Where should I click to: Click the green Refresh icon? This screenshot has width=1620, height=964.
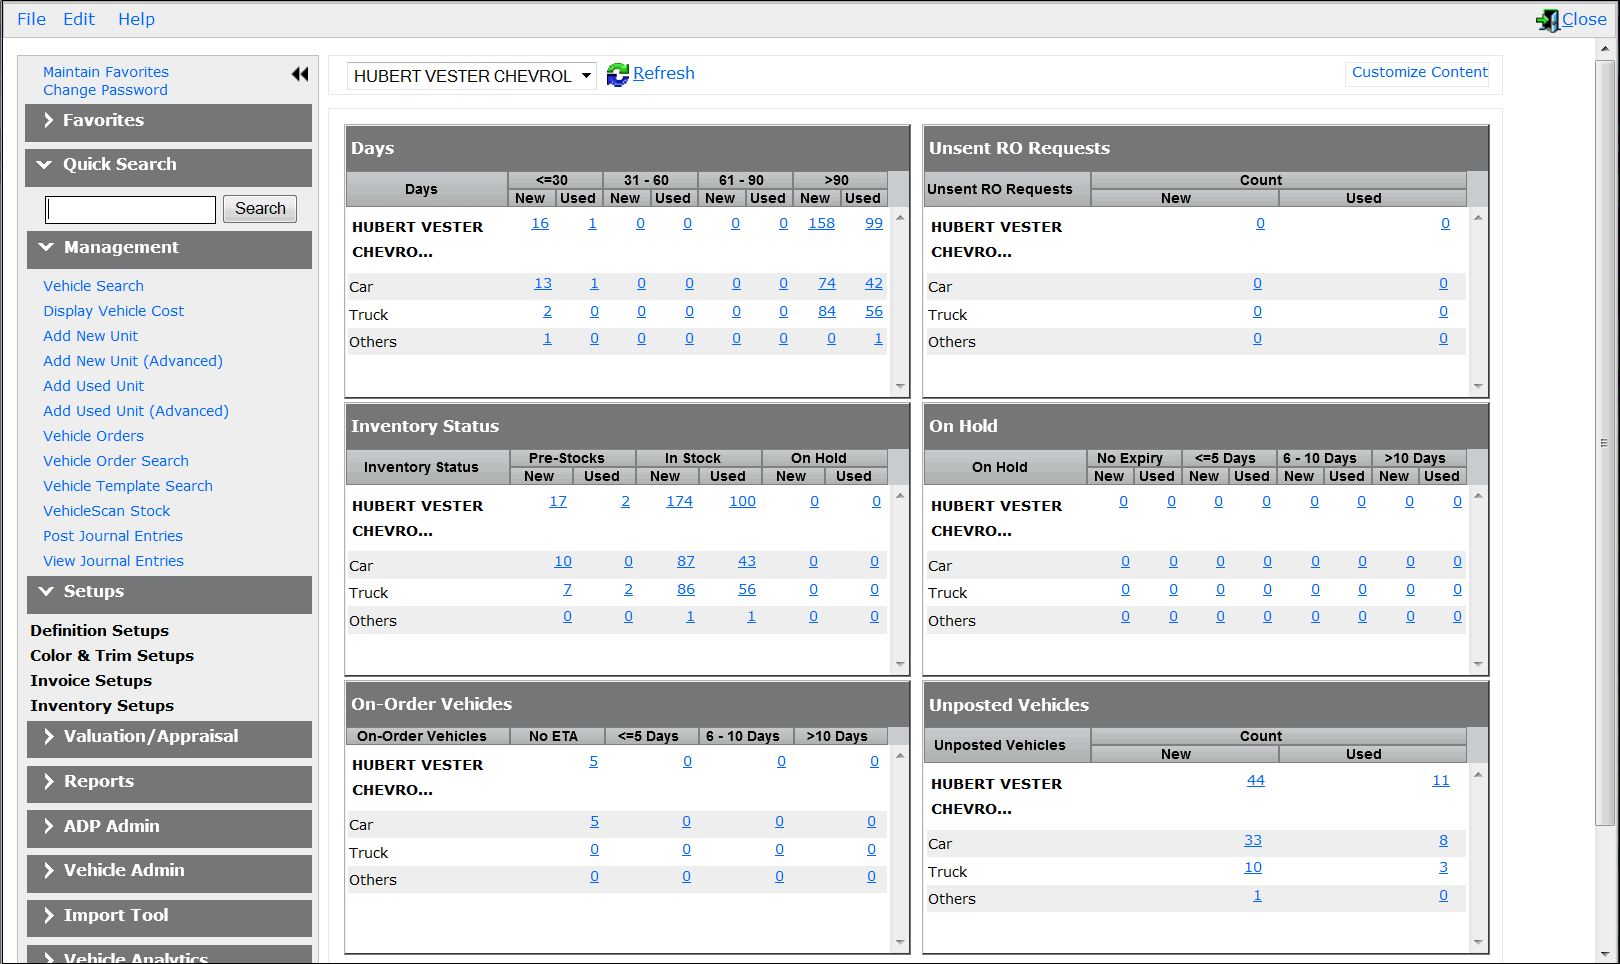[x=618, y=74]
